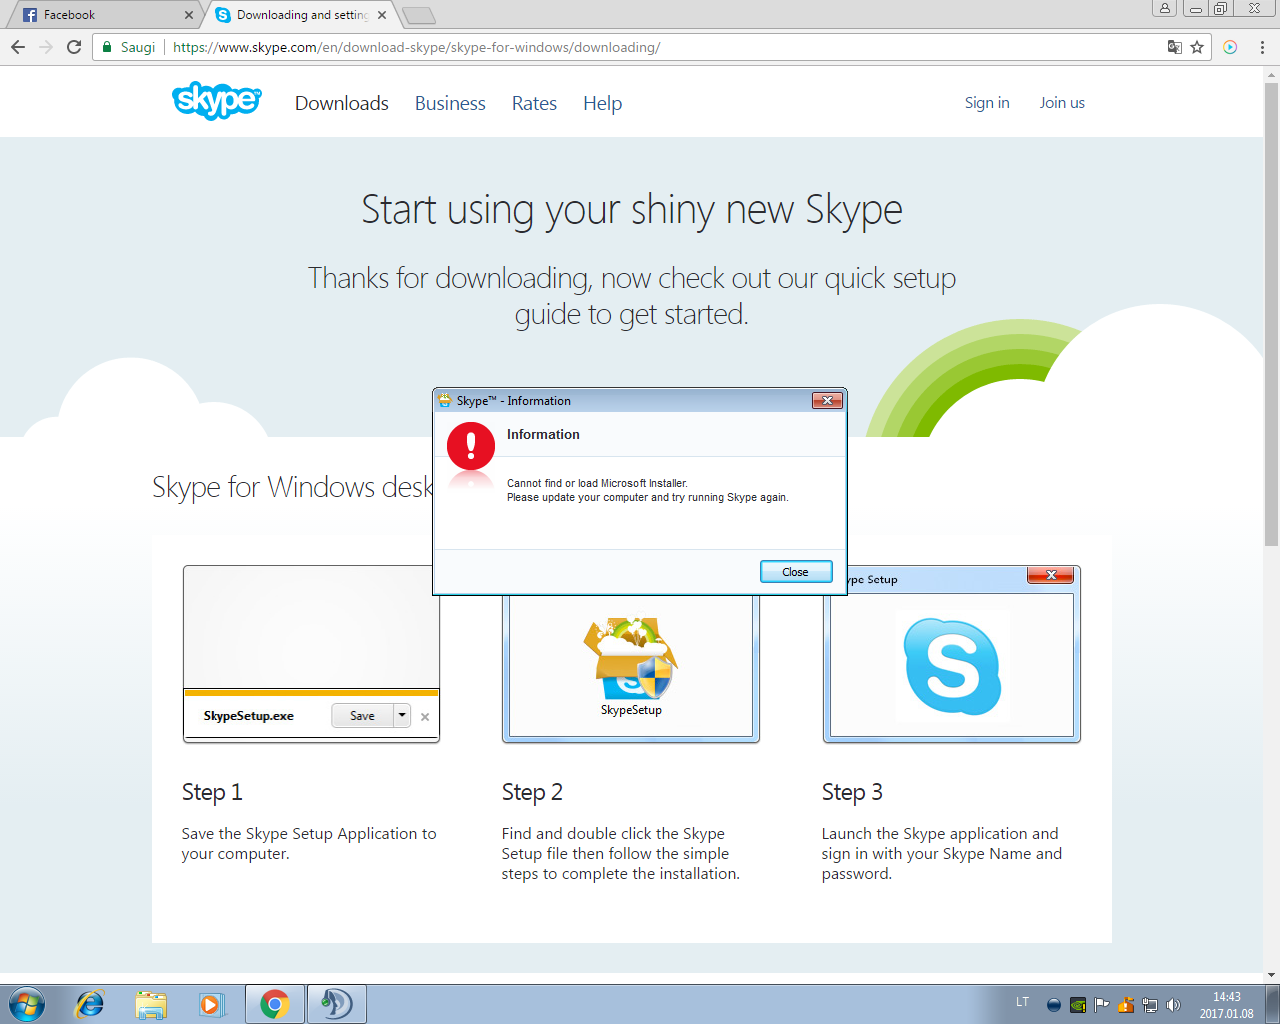Switch to the Facebook tab
The height and width of the screenshot is (1024, 1280).
[100, 15]
